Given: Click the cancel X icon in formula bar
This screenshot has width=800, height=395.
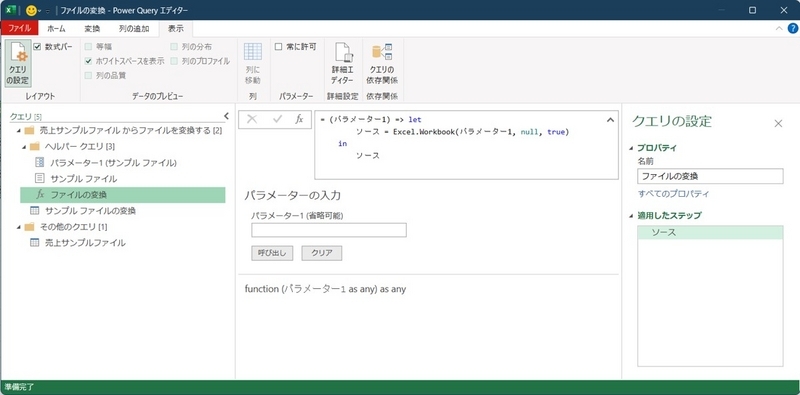Looking at the screenshot, I should (252, 119).
